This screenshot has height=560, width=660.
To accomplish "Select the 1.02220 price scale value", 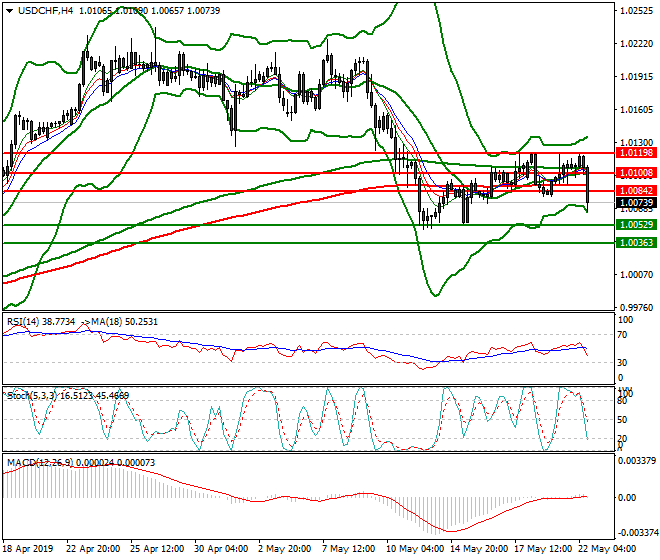I will click(x=637, y=44).
